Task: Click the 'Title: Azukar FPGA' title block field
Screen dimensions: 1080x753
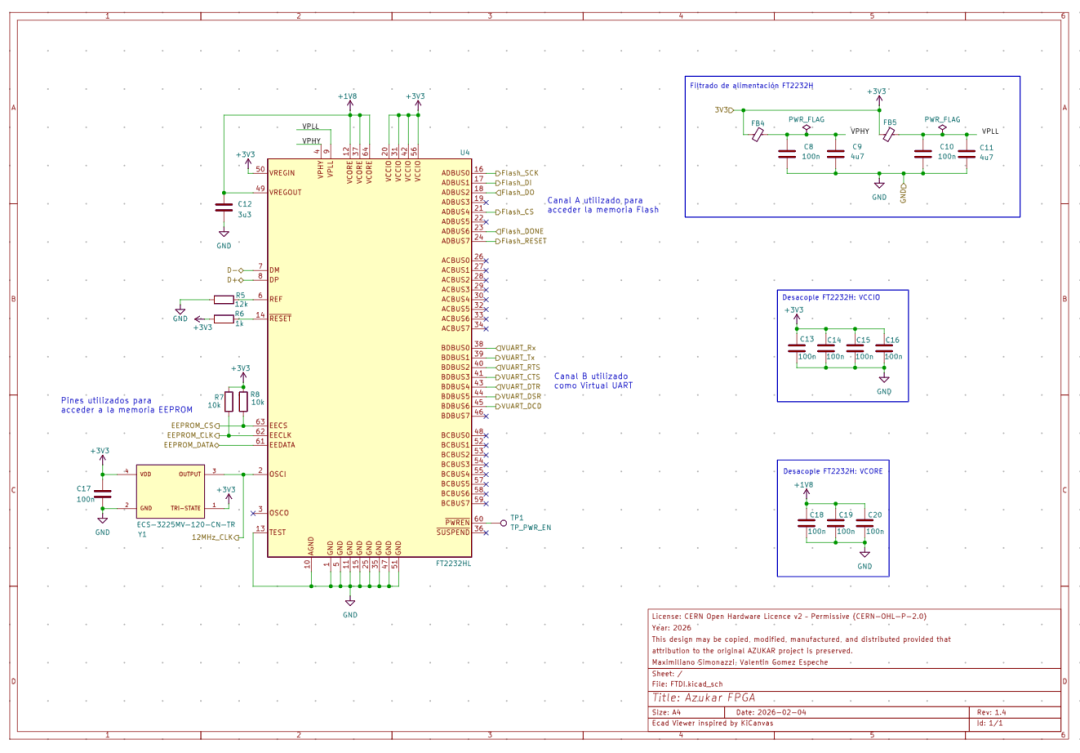Action: click(x=703, y=698)
